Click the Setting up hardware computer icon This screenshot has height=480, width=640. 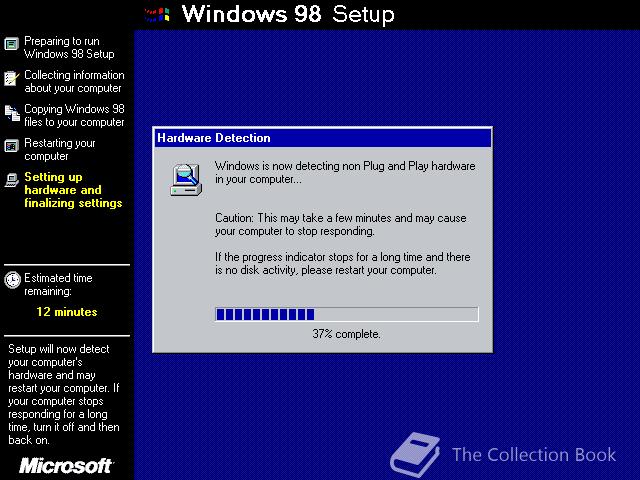(x=12, y=180)
